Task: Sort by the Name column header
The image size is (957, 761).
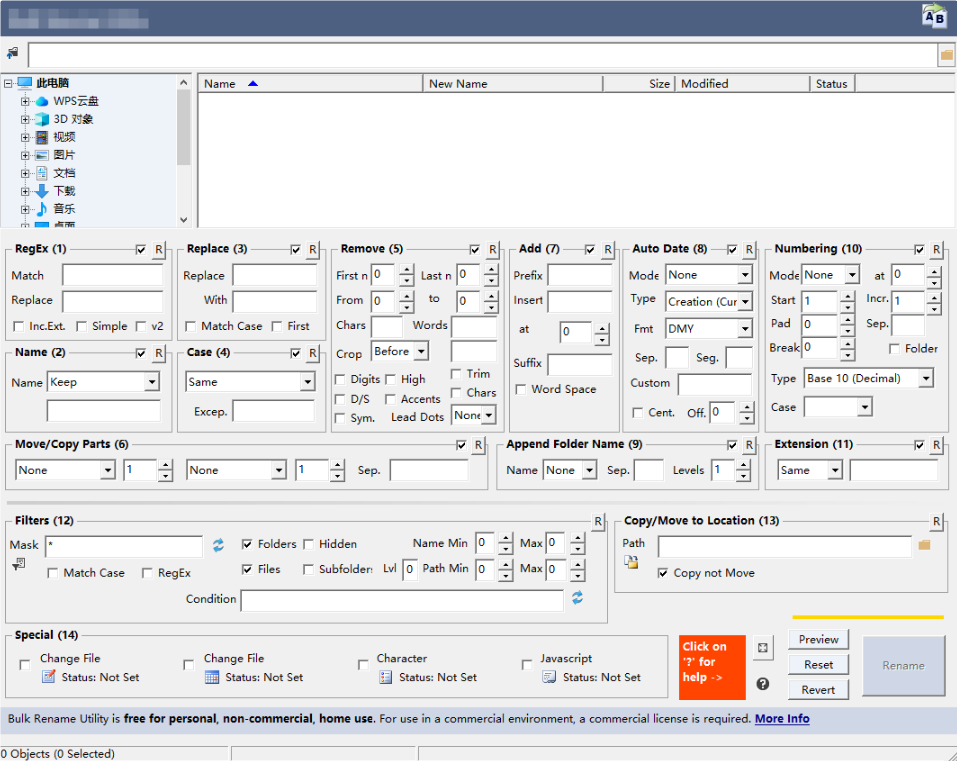Action: click(310, 84)
